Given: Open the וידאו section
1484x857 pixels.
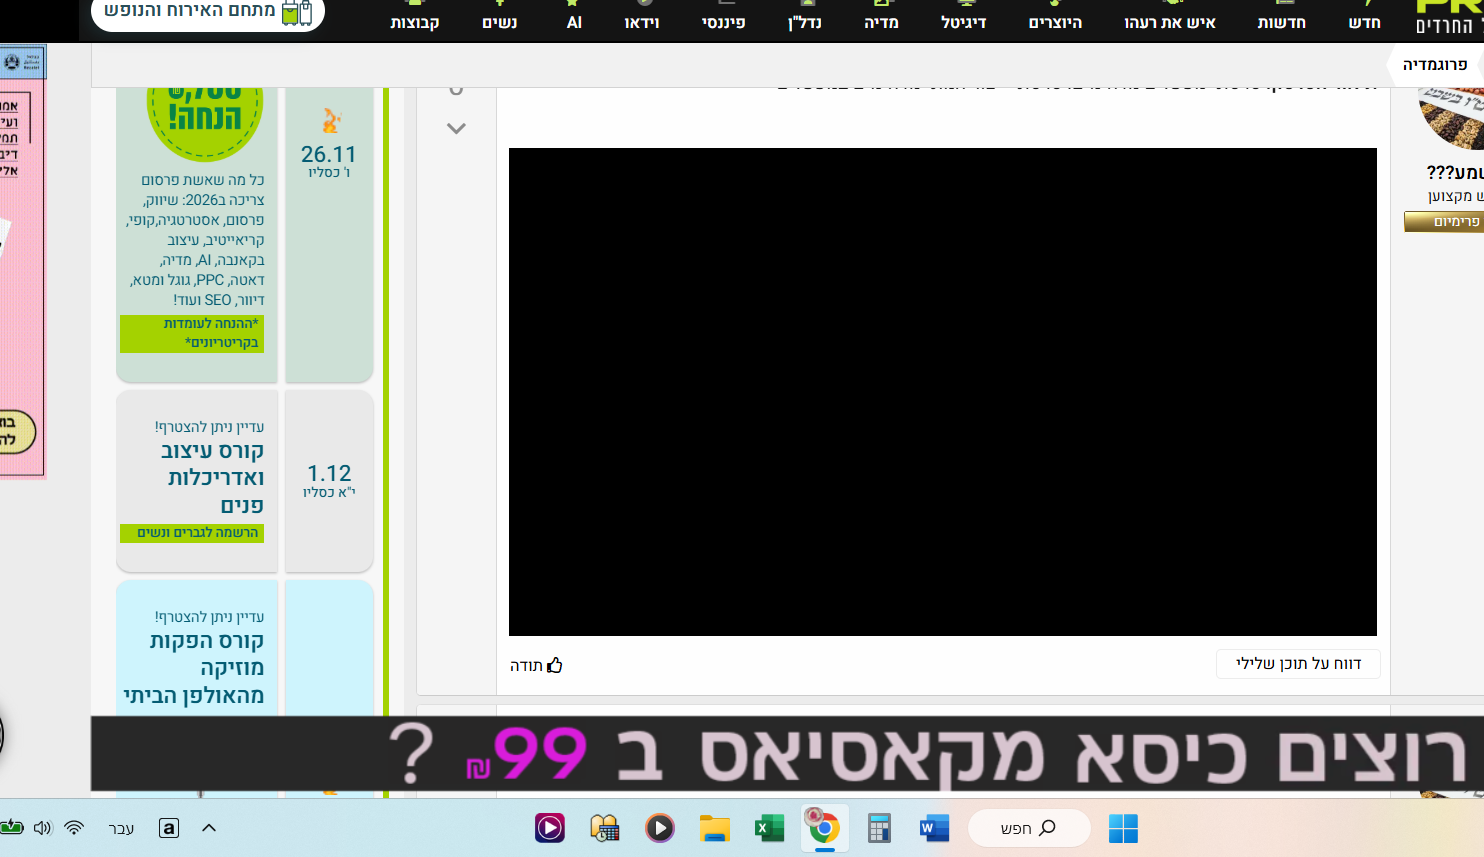Looking at the screenshot, I should (642, 22).
